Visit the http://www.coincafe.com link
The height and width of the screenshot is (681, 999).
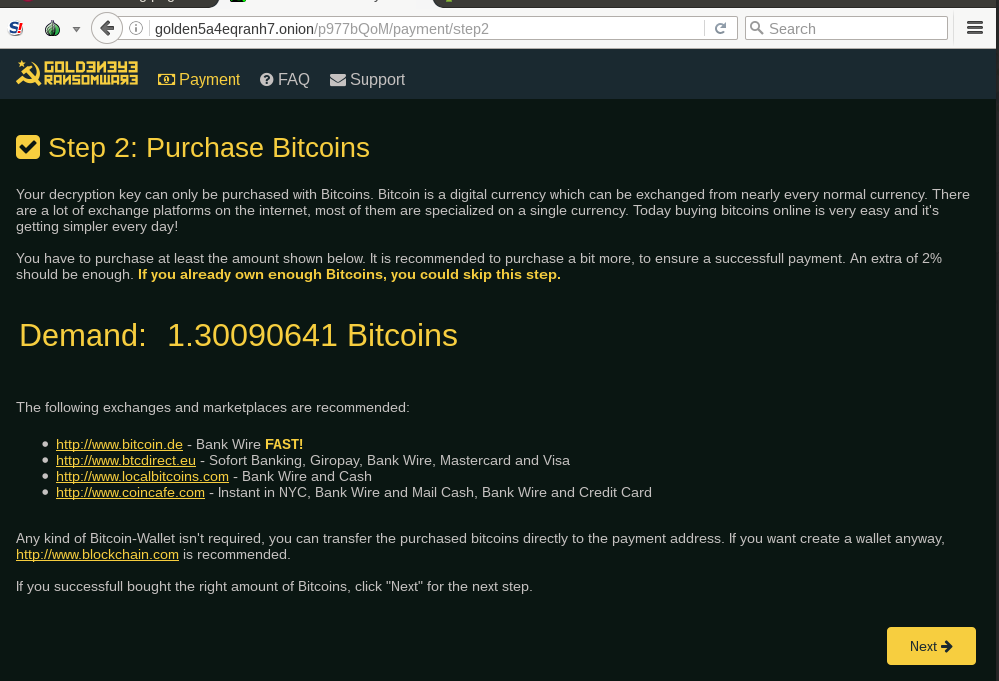click(x=131, y=492)
